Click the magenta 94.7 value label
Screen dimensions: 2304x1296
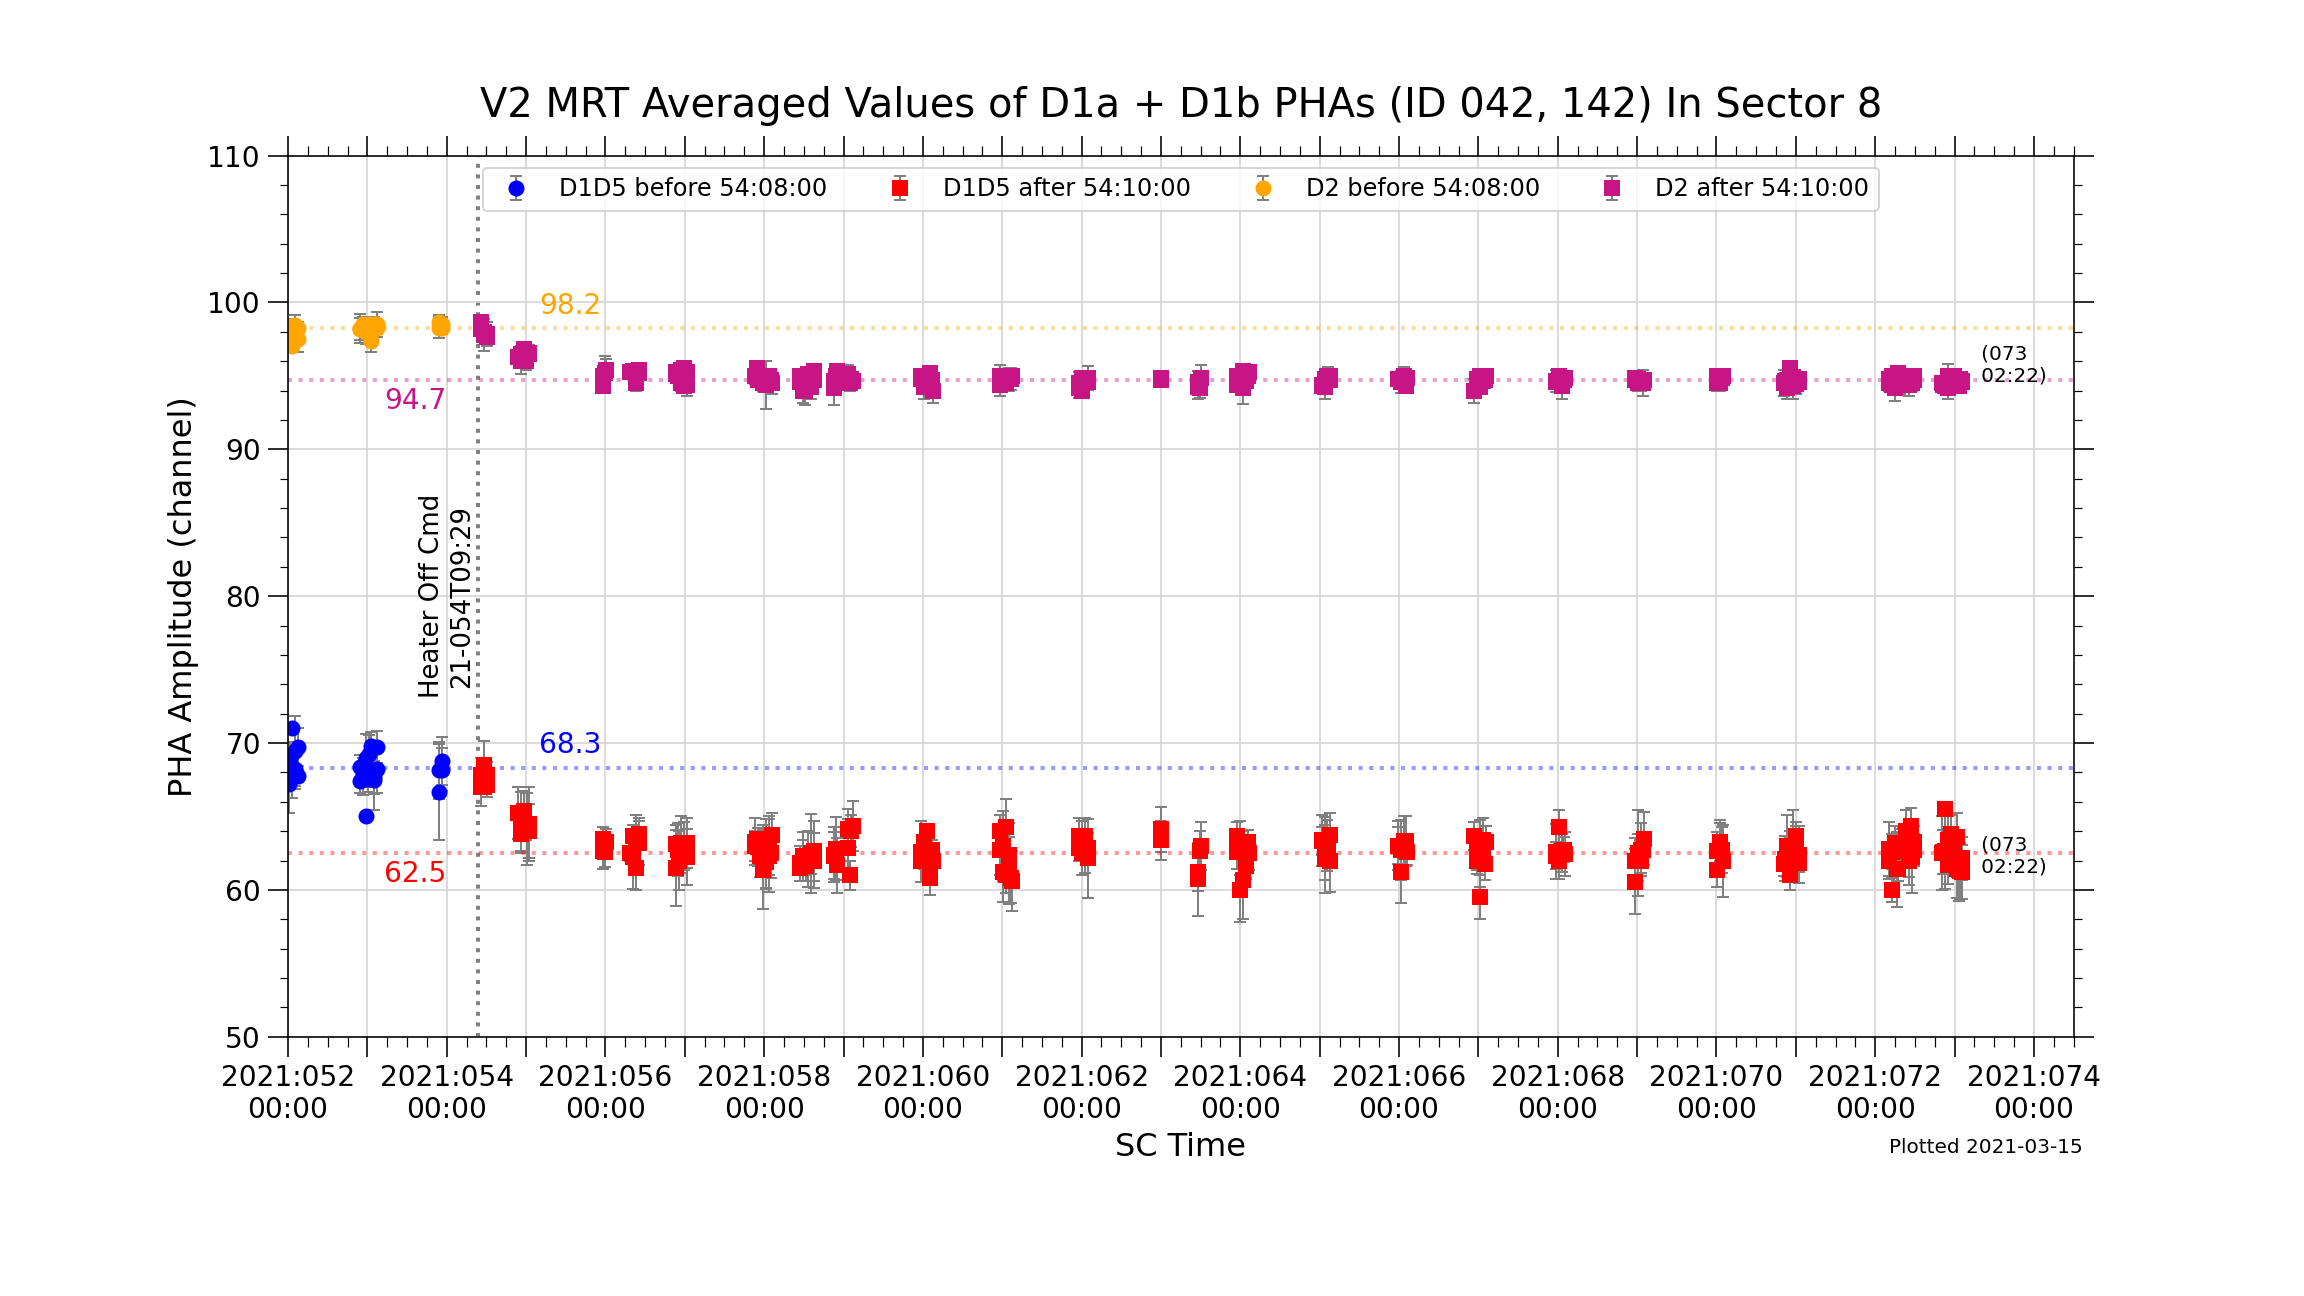point(415,400)
